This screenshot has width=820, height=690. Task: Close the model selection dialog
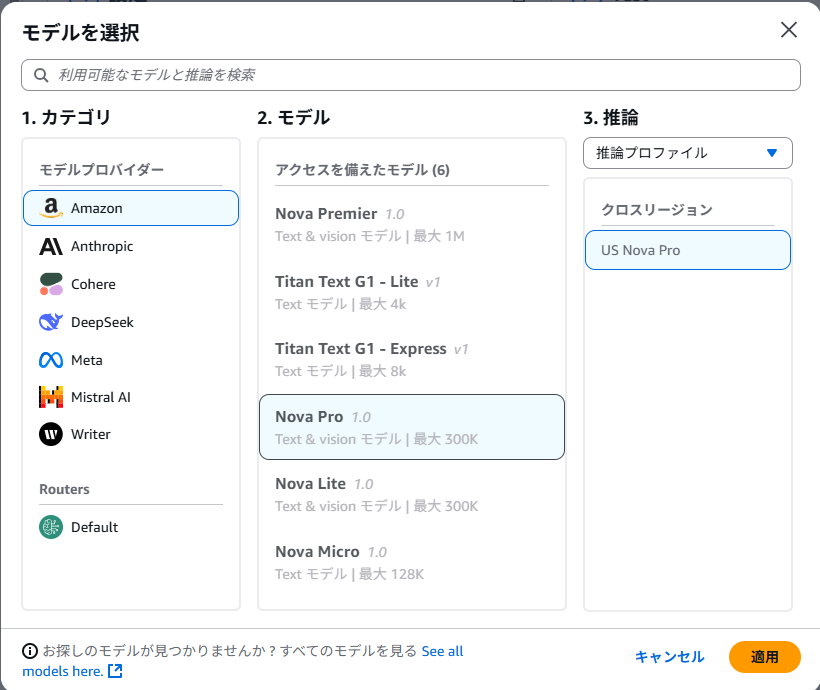coord(789,30)
